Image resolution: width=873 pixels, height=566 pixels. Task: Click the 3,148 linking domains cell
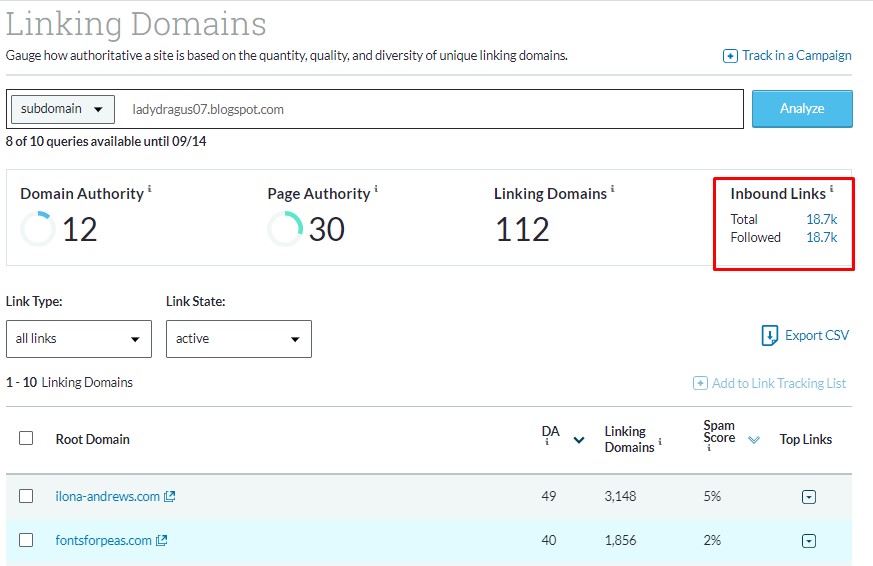point(620,496)
